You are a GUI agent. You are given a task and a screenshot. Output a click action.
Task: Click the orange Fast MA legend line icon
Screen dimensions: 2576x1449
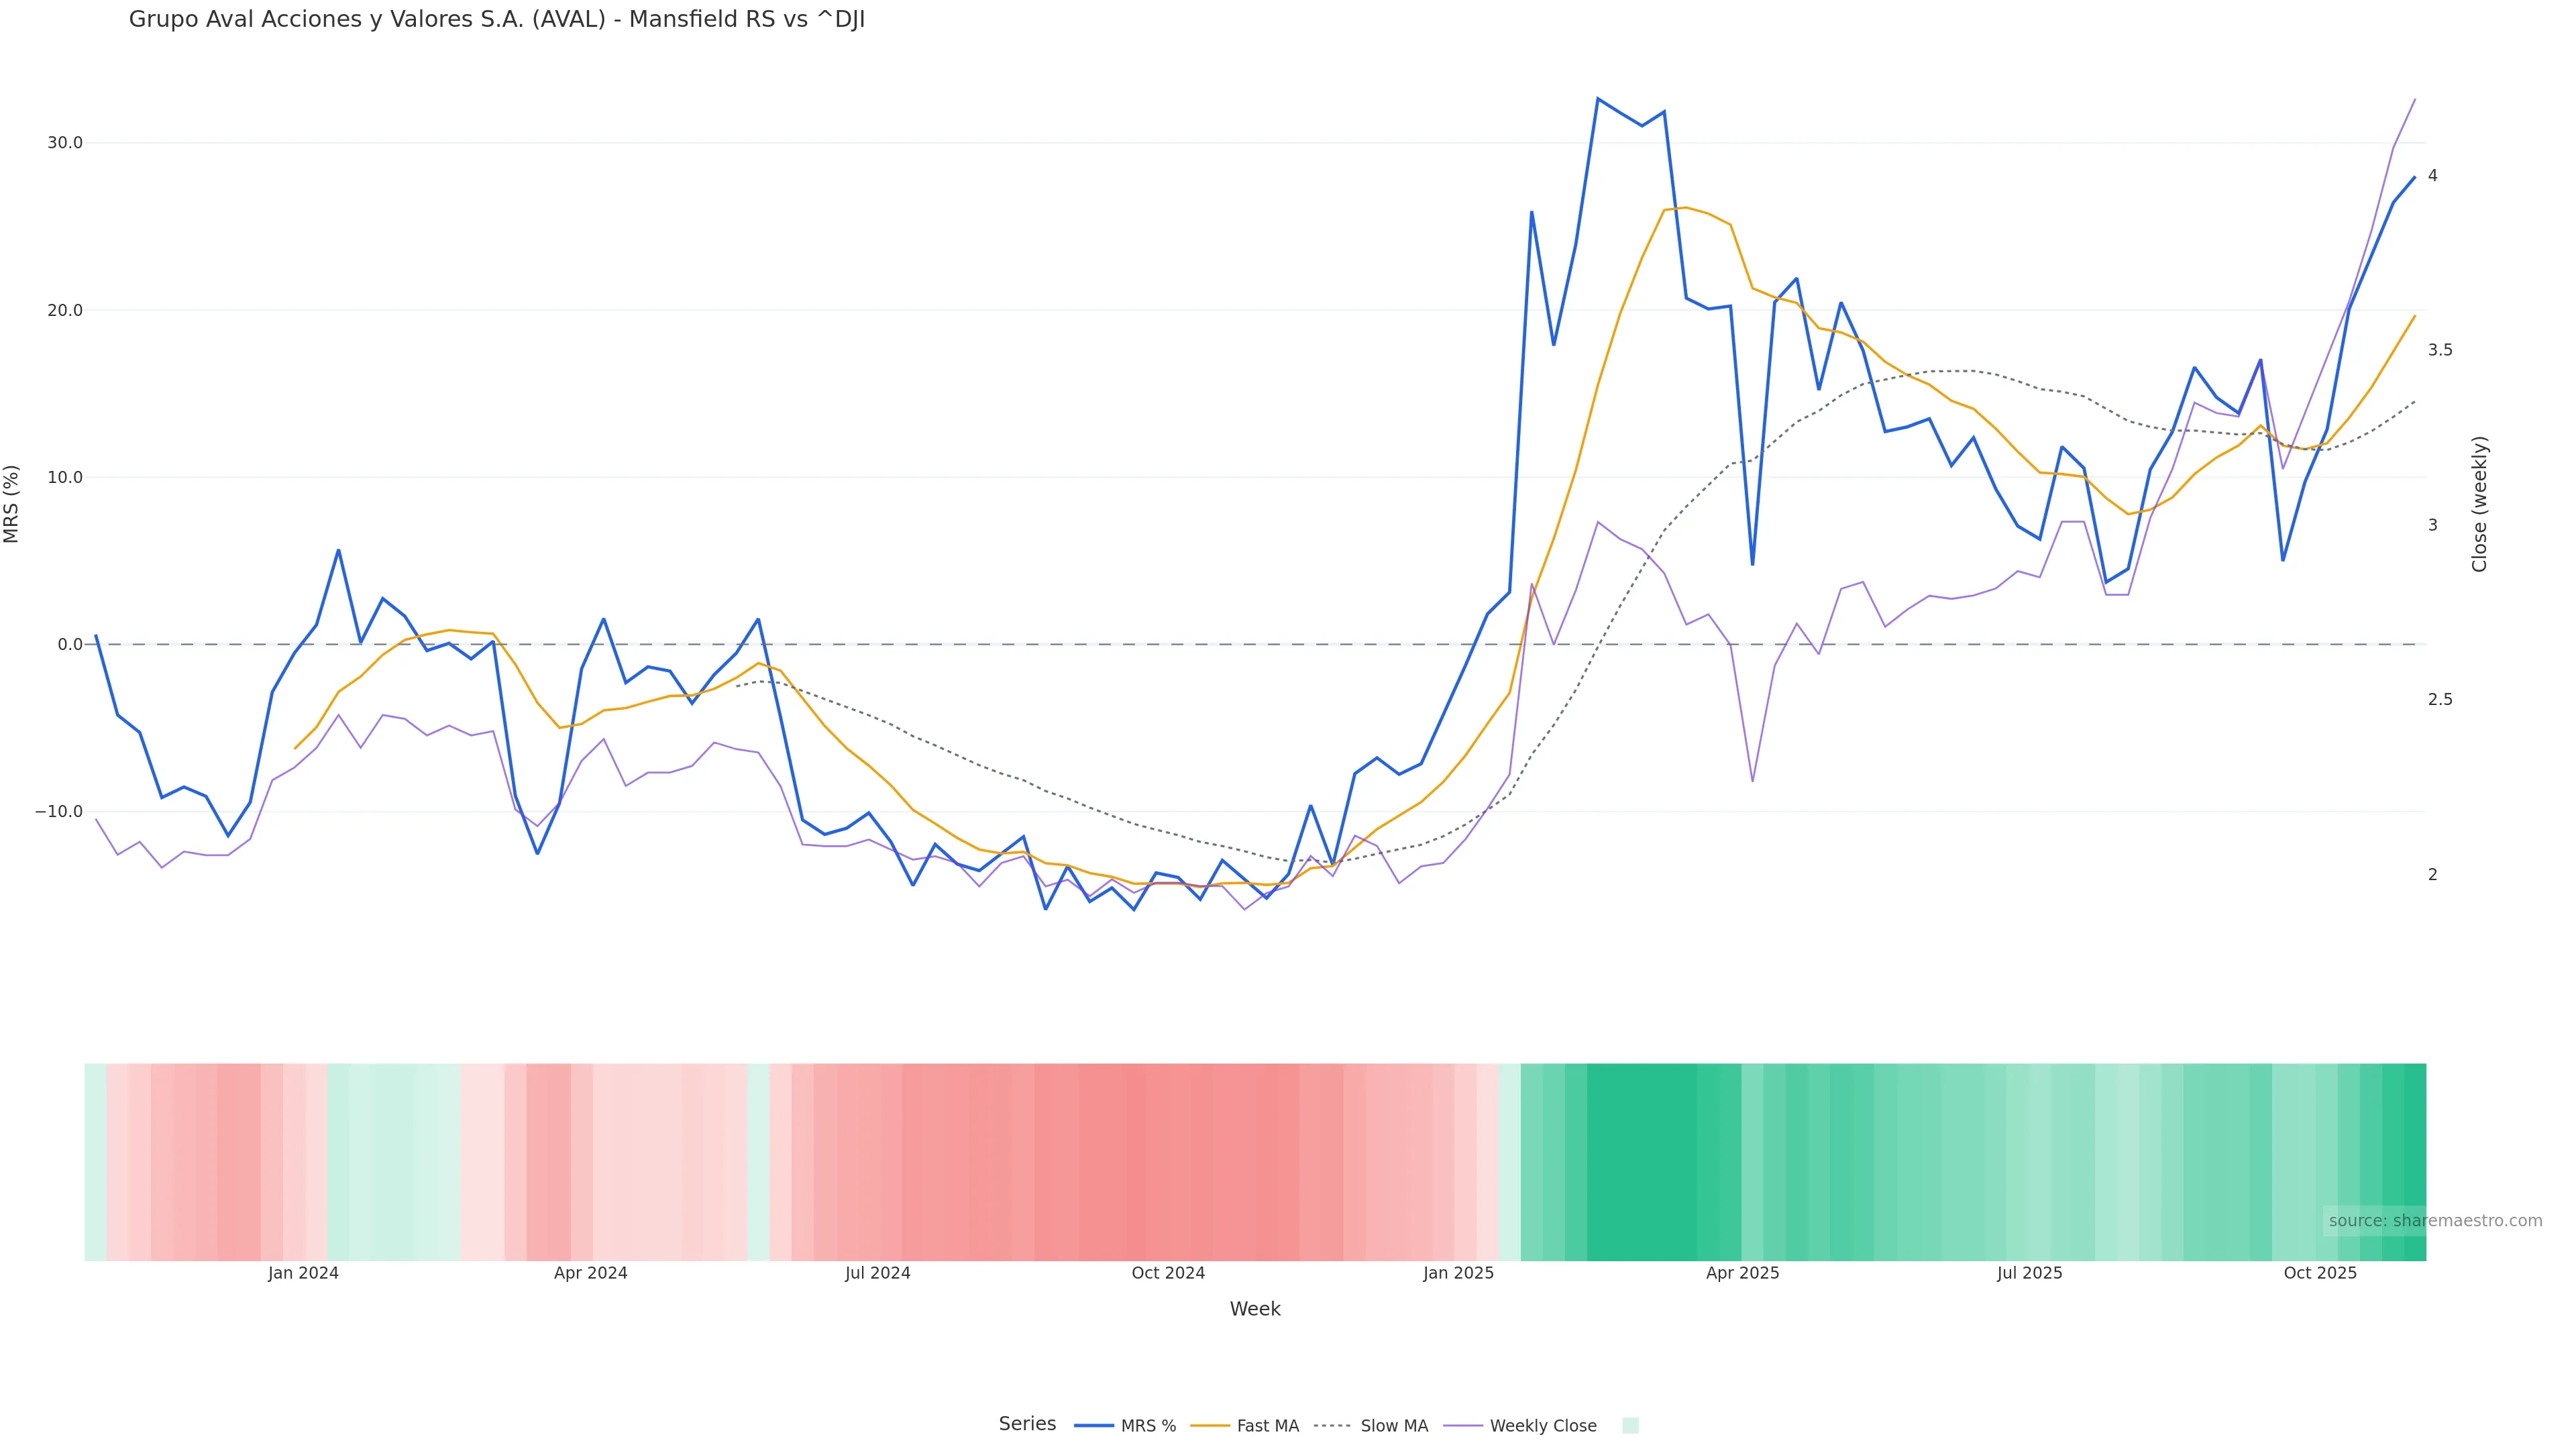tap(1210, 1426)
